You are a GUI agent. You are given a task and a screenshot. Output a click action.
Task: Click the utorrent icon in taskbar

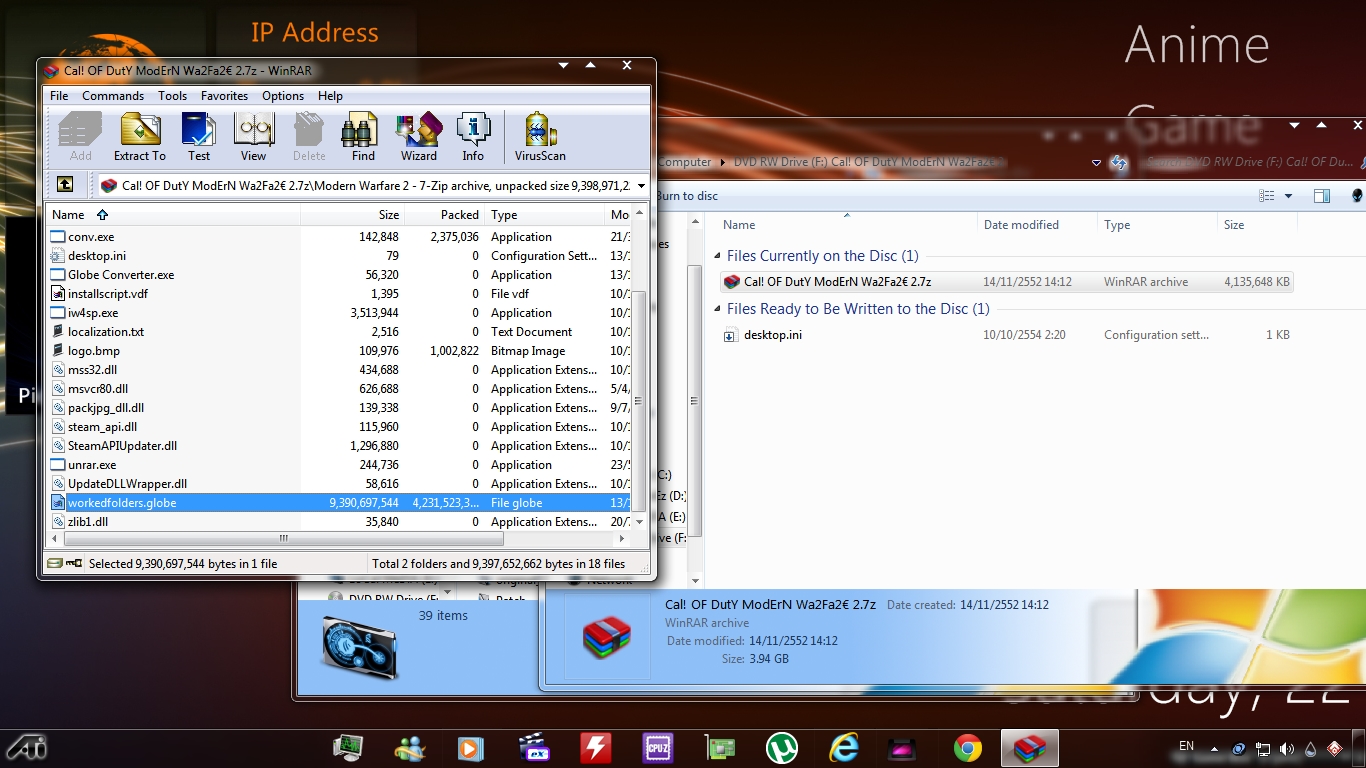pyautogui.click(x=782, y=748)
